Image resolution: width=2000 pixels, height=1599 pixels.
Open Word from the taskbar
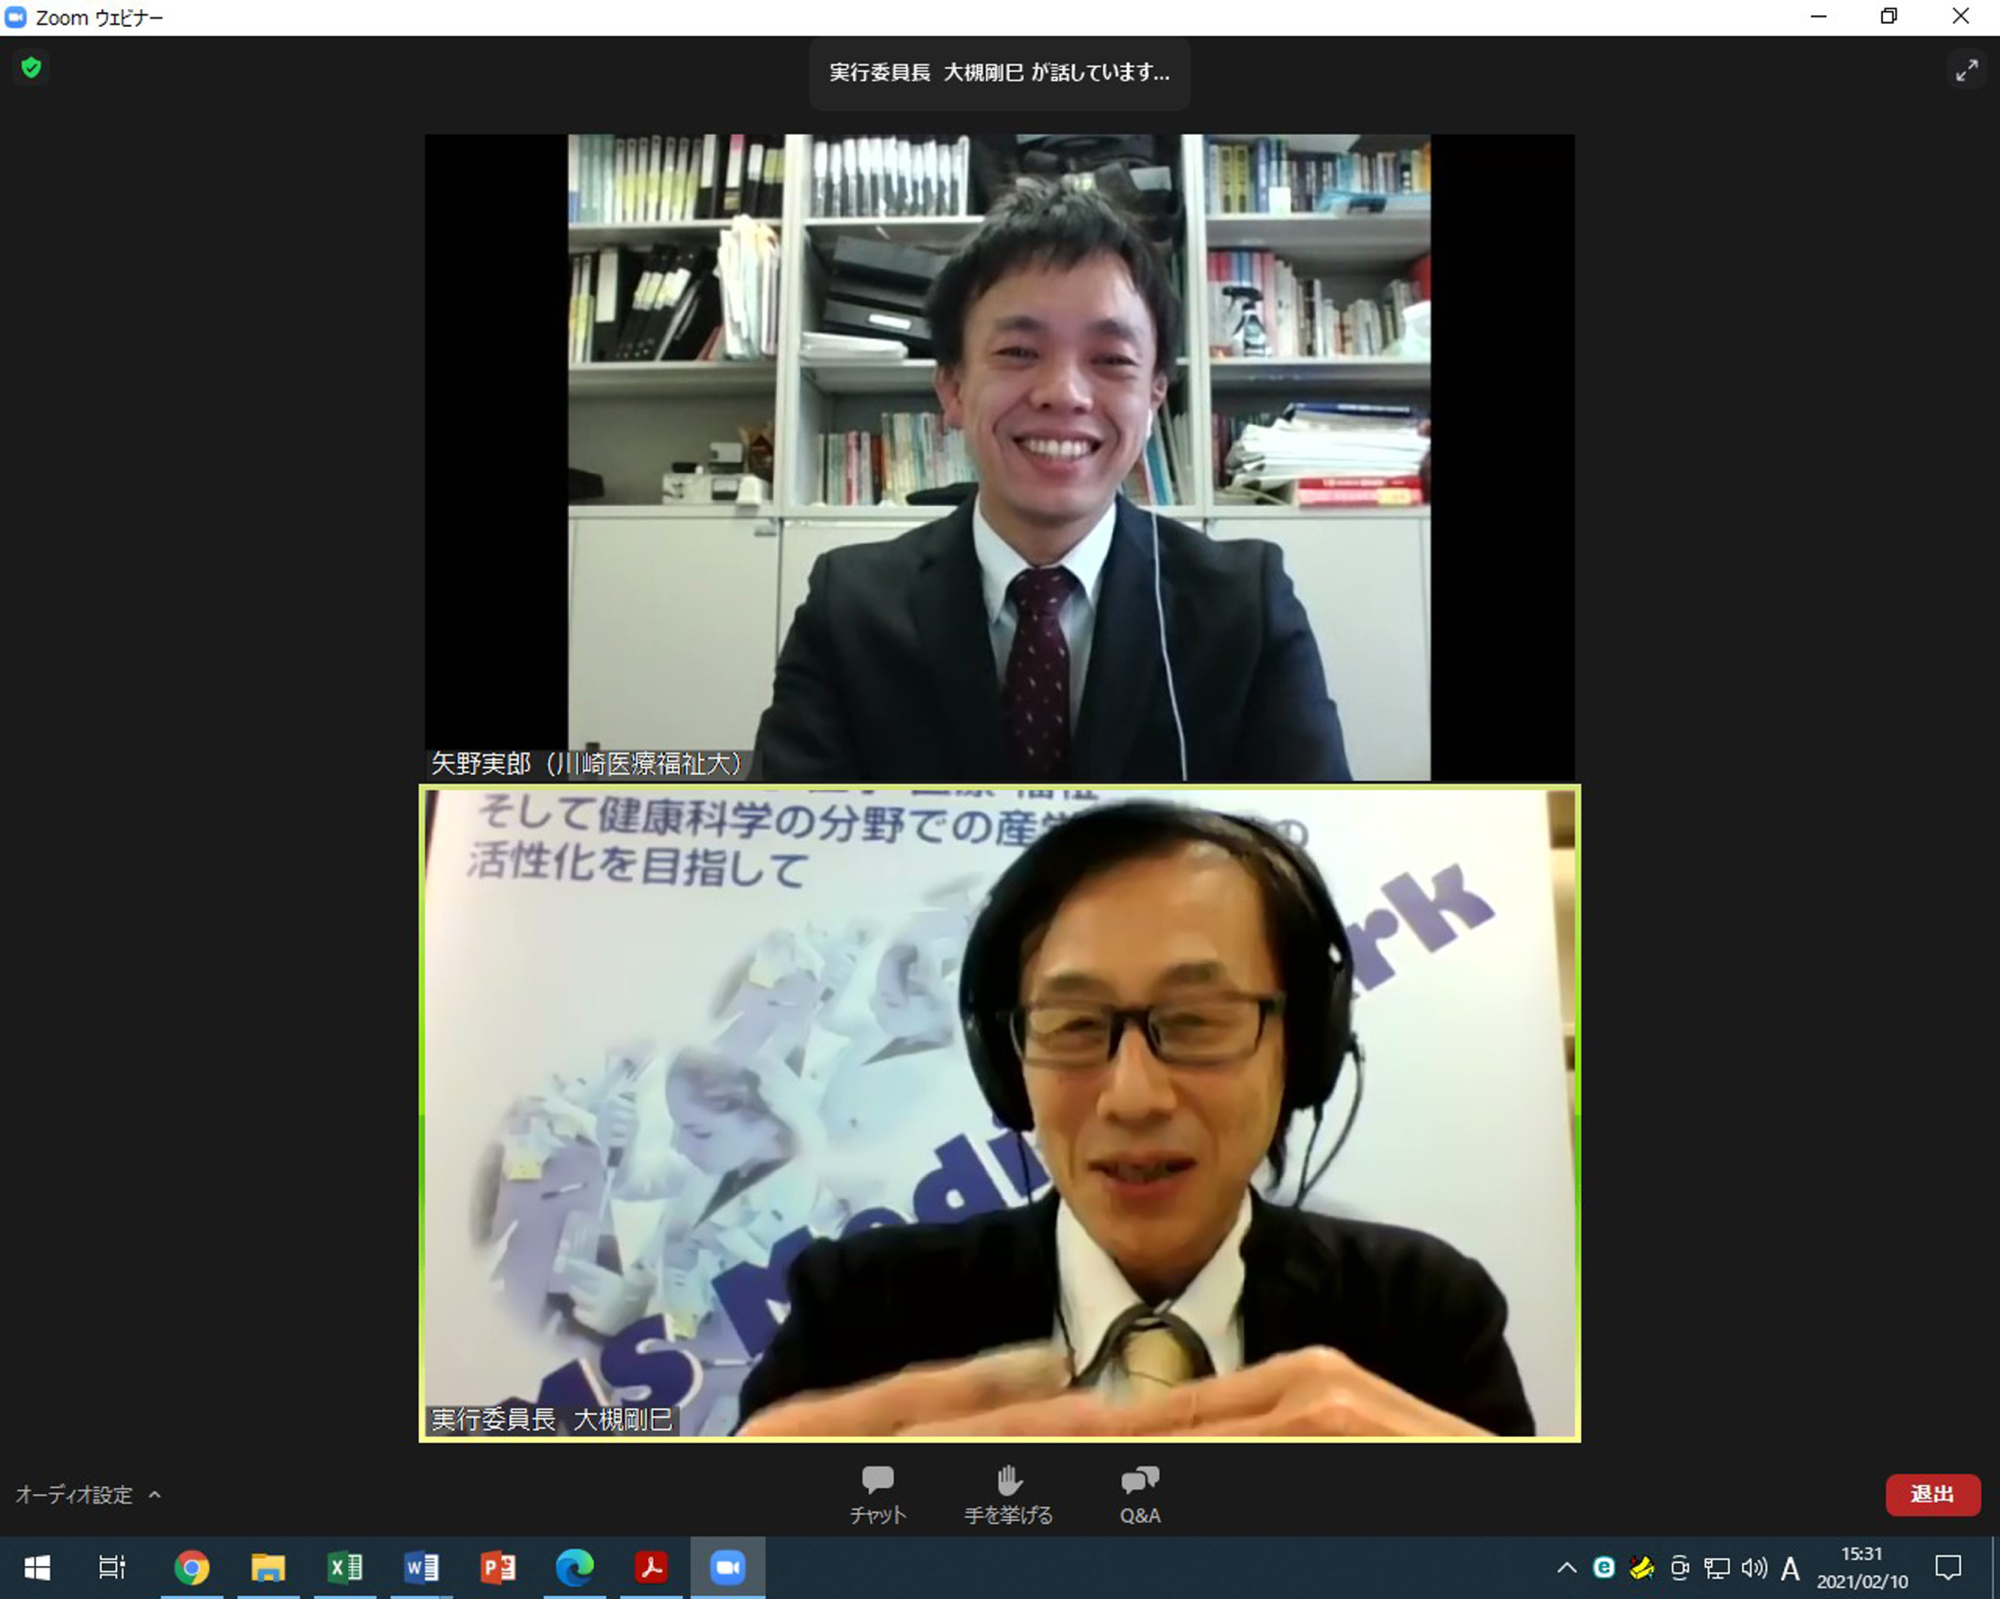421,1567
